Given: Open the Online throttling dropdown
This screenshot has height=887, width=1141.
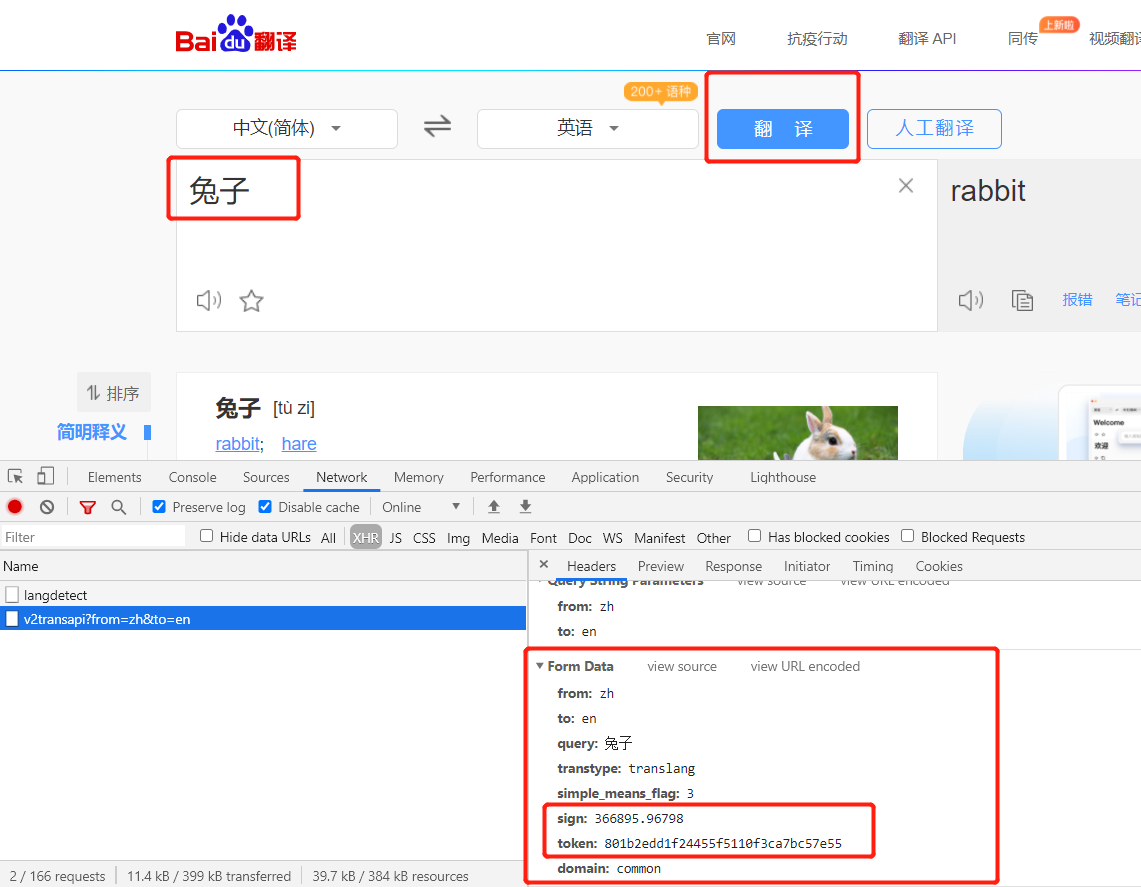Looking at the screenshot, I should point(421,507).
